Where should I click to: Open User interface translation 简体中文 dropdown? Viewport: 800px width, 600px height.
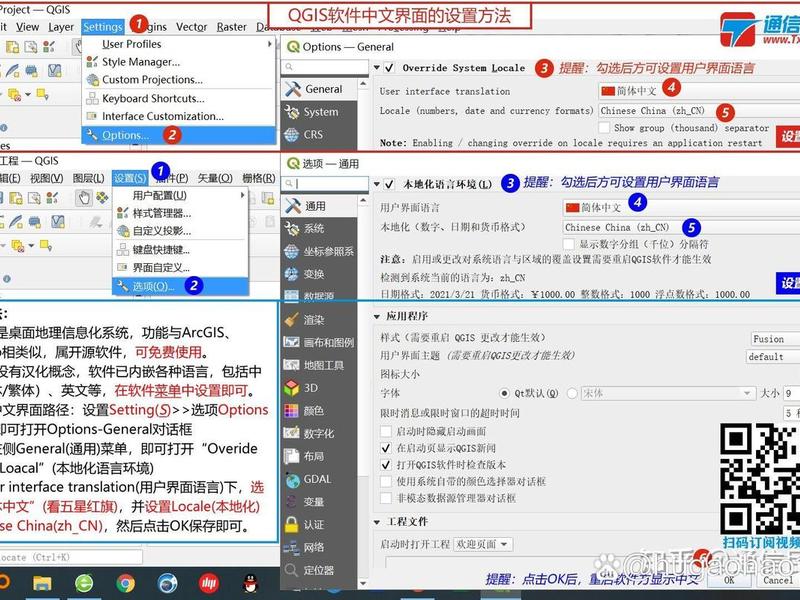[x=699, y=91]
